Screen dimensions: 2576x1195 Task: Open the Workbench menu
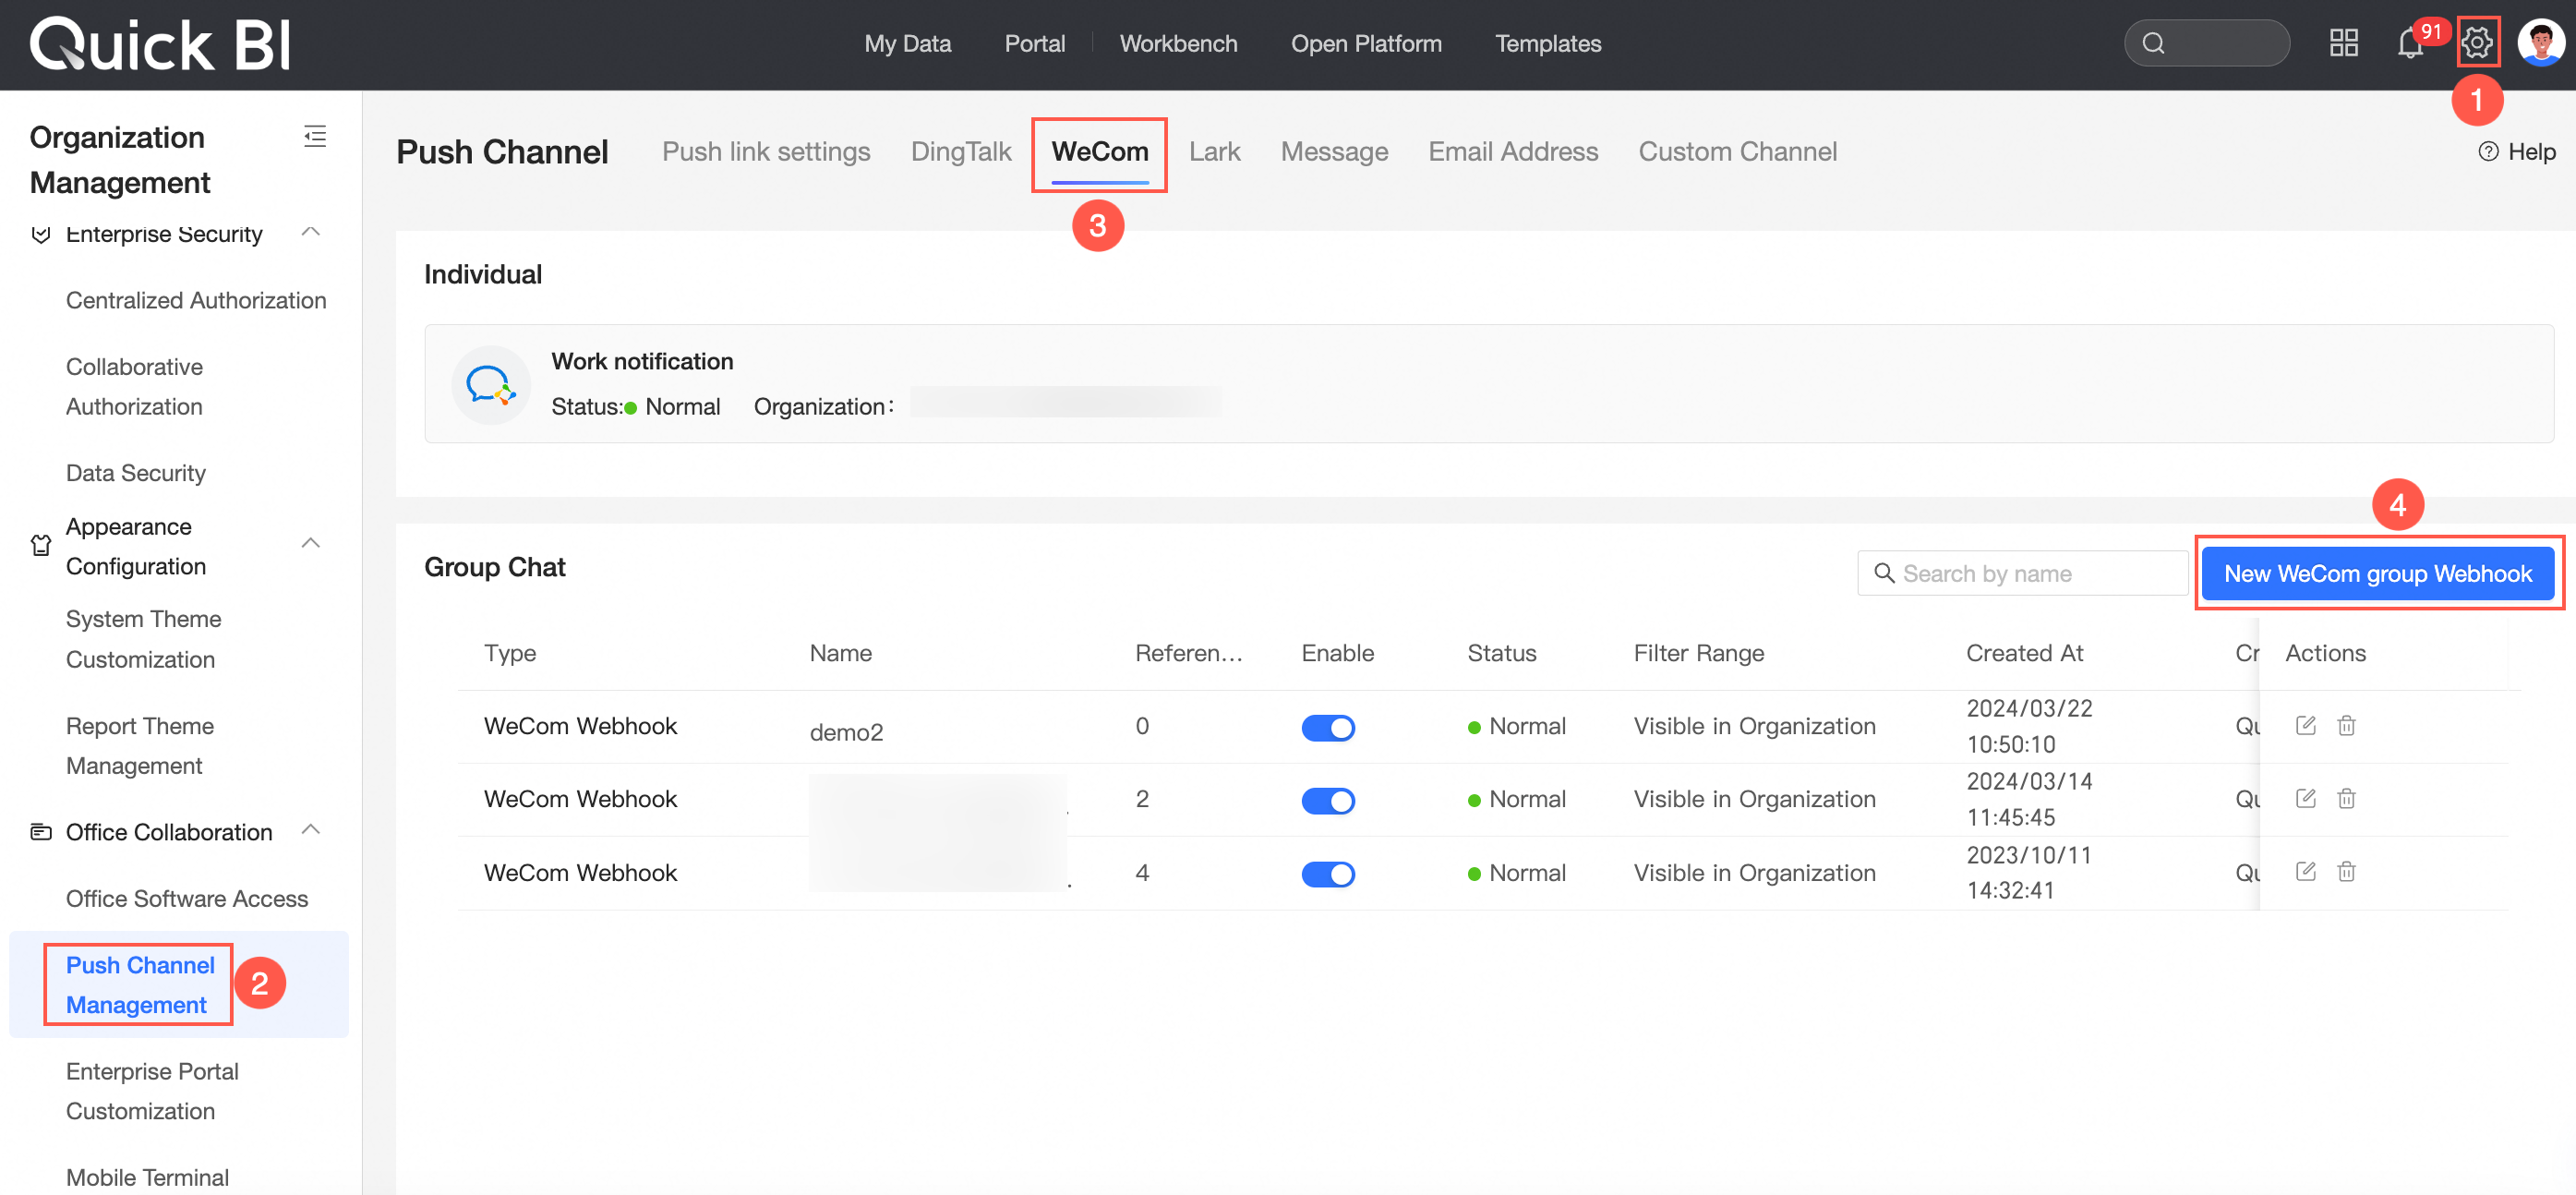tap(1178, 44)
